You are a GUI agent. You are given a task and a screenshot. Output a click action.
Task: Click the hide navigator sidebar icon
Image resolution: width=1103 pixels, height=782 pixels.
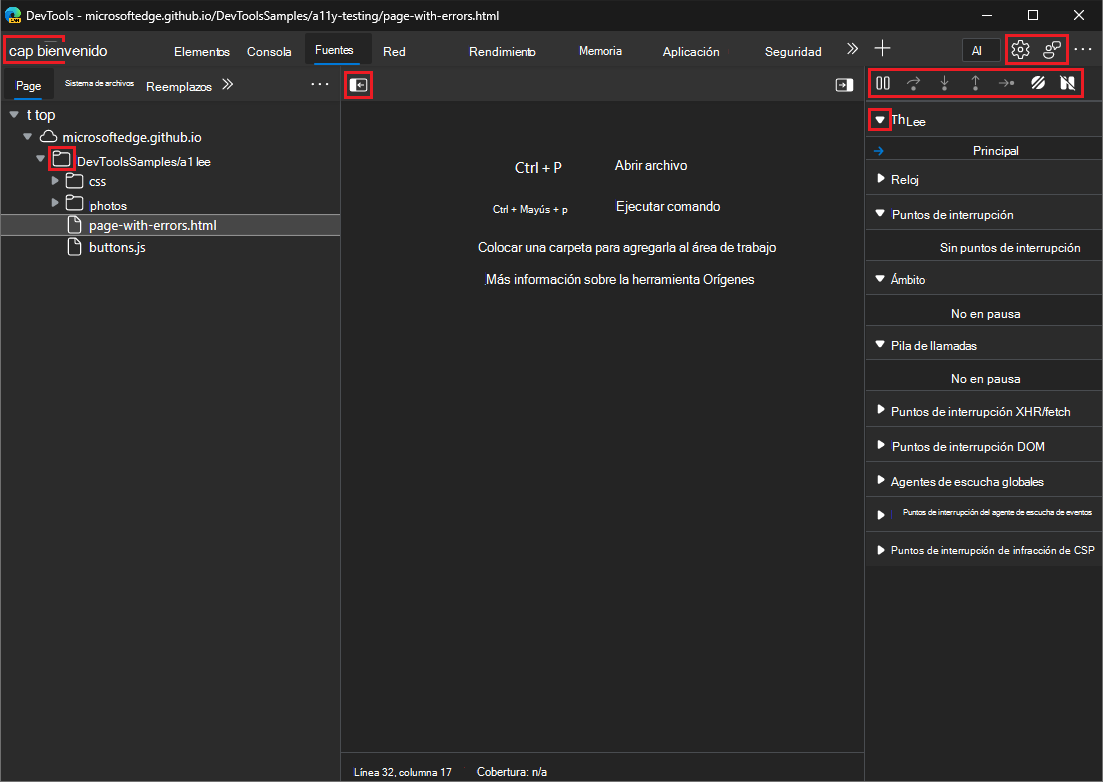pos(359,85)
